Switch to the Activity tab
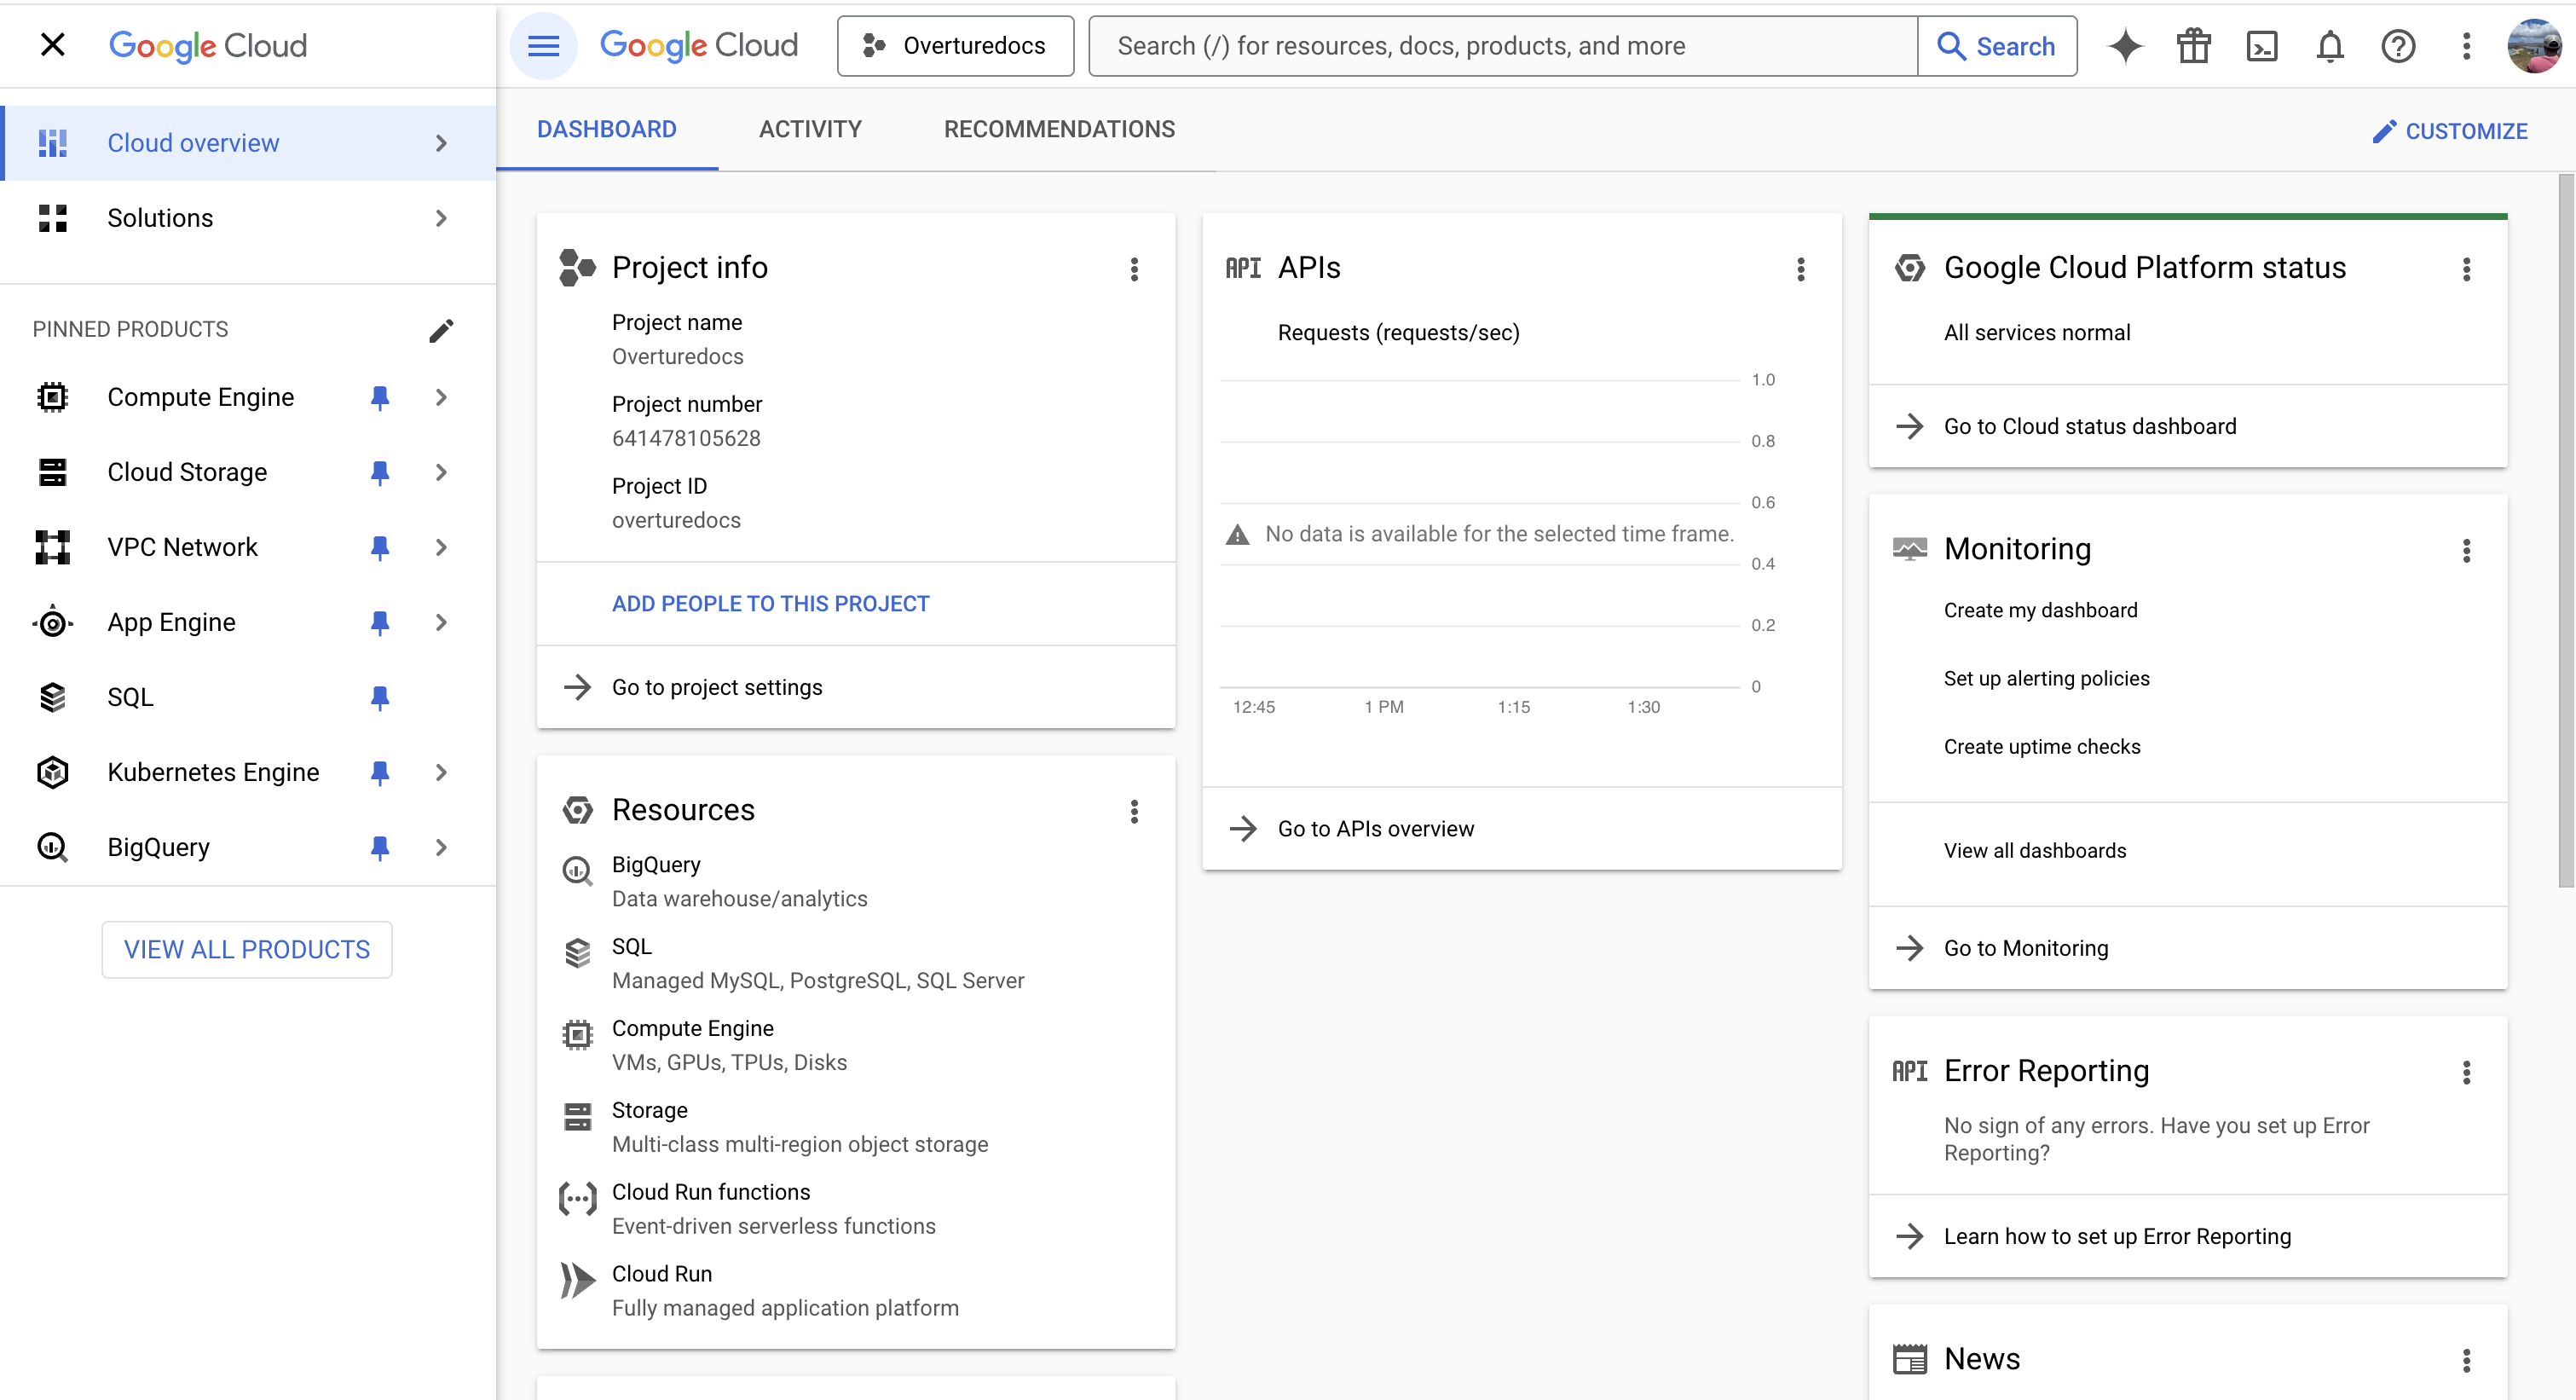Screen dimensions: 2576x1400 pos(809,129)
